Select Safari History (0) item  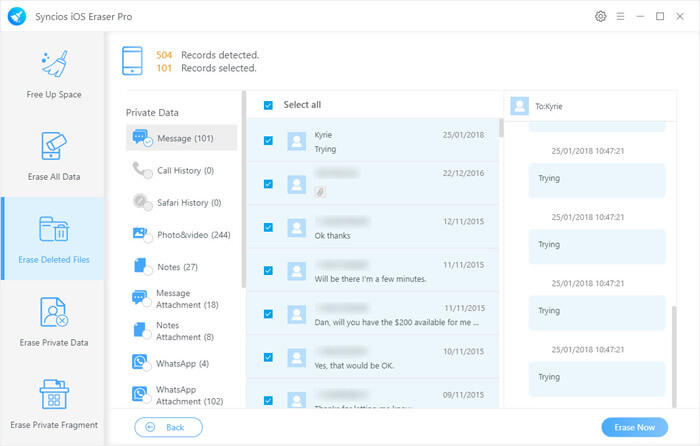click(182, 203)
